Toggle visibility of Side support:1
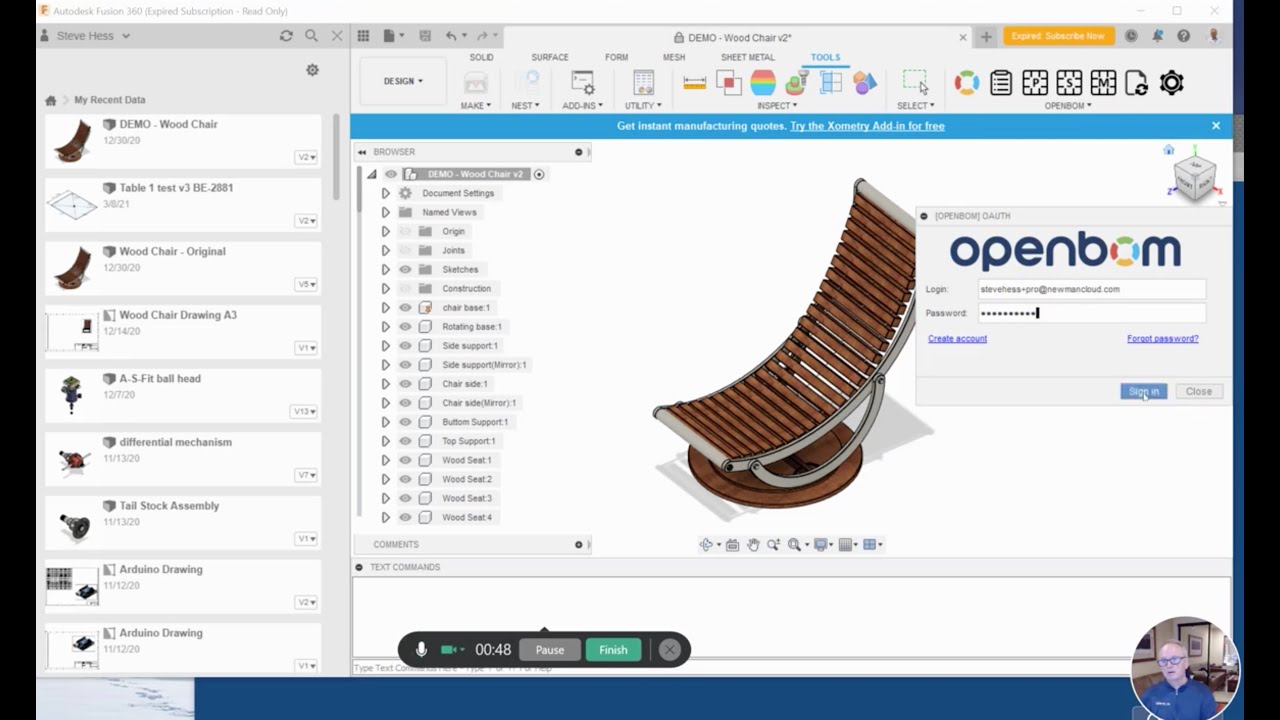1280x720 pixels. (x=405, y=346)
